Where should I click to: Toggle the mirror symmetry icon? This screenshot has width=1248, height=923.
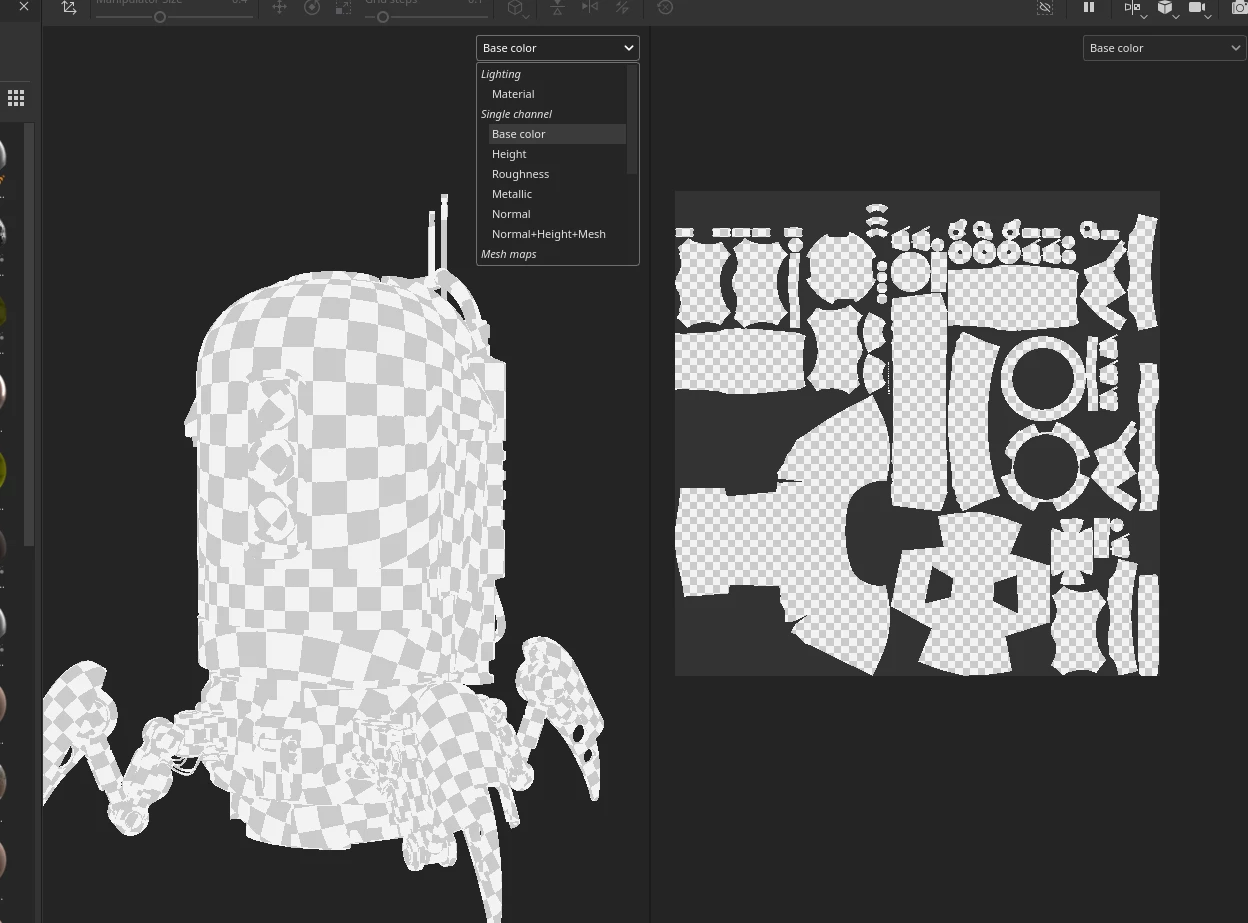pos(590,7)
